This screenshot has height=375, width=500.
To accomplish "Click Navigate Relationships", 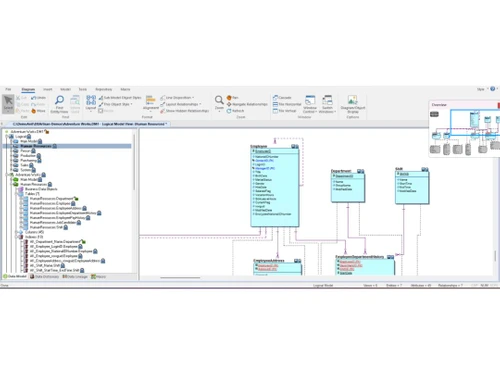I will [x=247, y=104].
